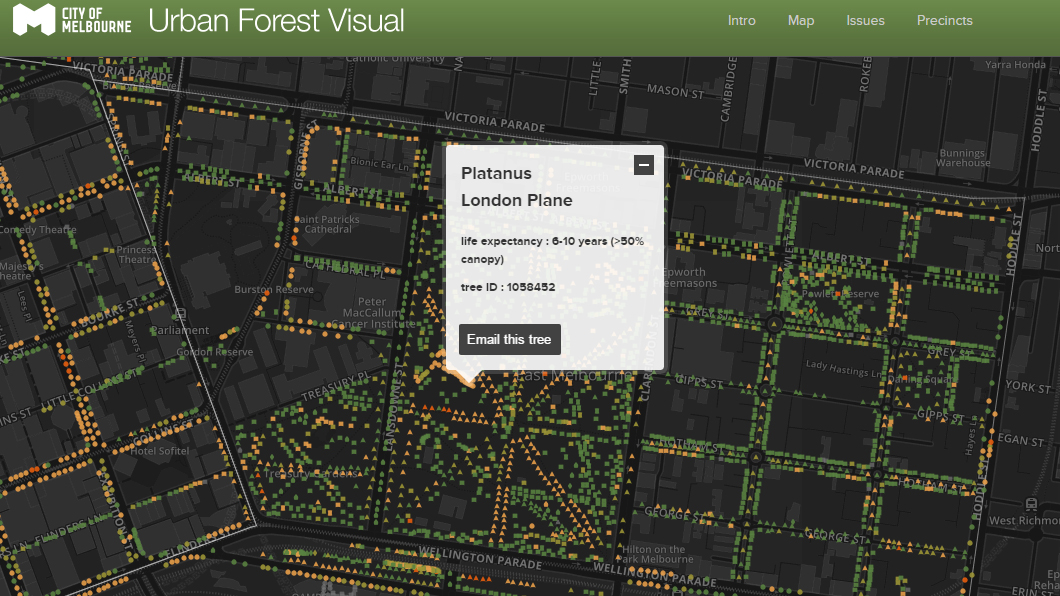
Task: Click the Powlett Reserve park label
Action: [840, 294]
